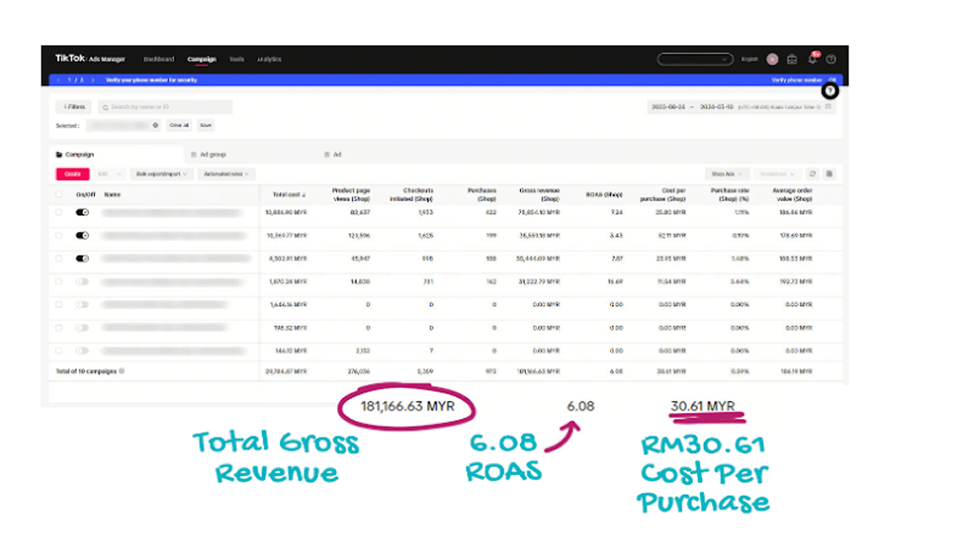The height and width of the screenshot is (545, 963).
Task: Open the notifications bell icon
Action: point(812,59)
